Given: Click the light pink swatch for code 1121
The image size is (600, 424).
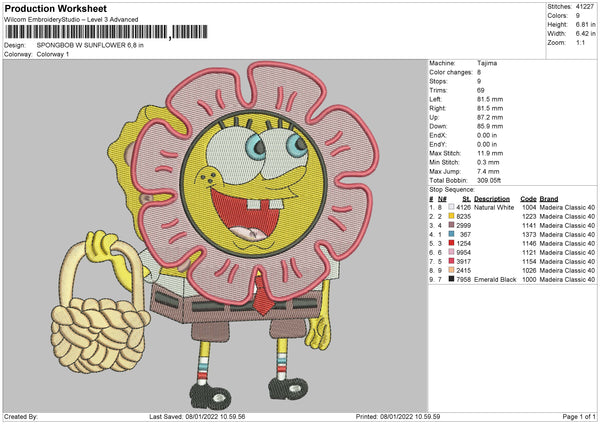Looking at the screenshot, I should [x=452, y=252].
